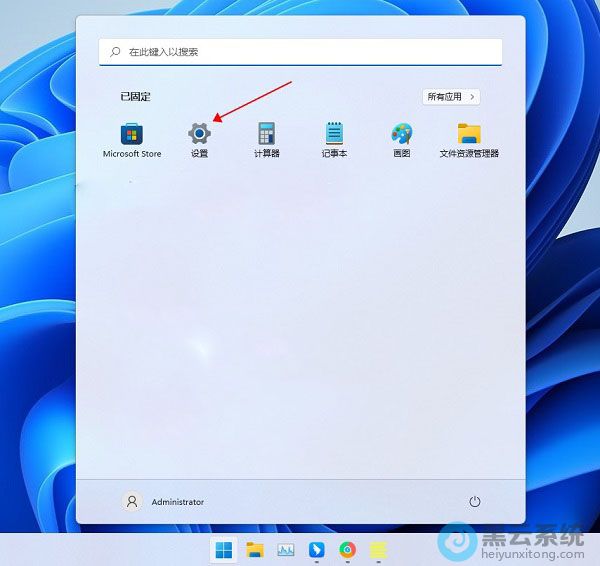
Task: Click the magnifier icon in search box
Action: (x=115, y=51)
